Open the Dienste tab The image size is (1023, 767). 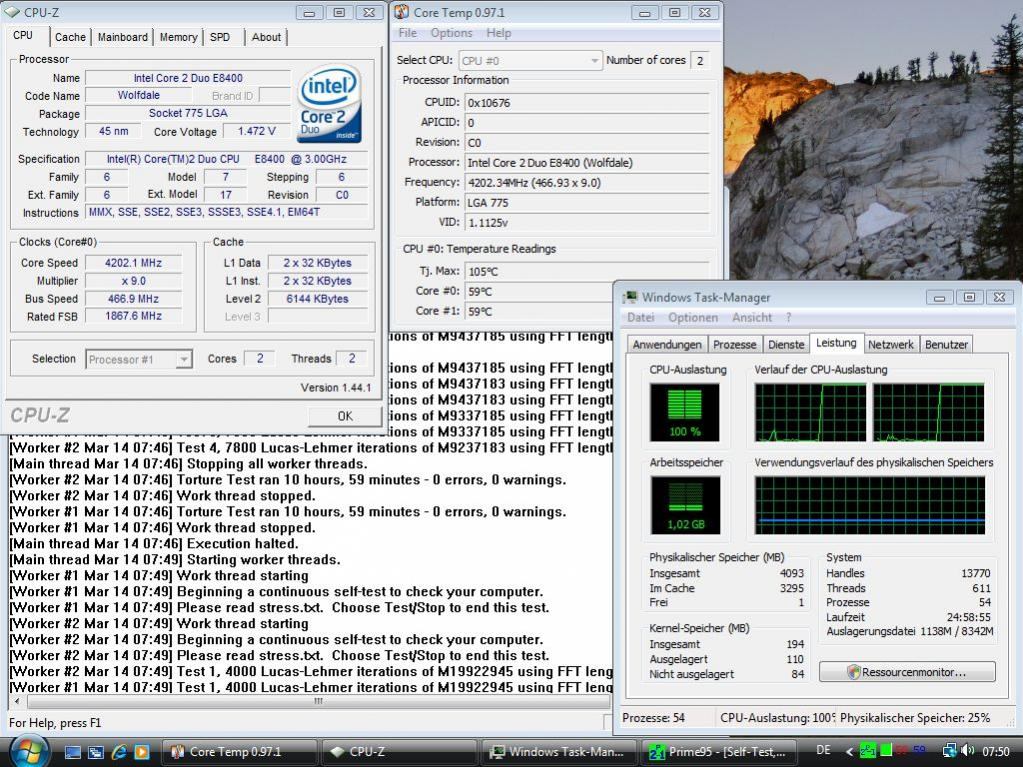click(786, 344)
